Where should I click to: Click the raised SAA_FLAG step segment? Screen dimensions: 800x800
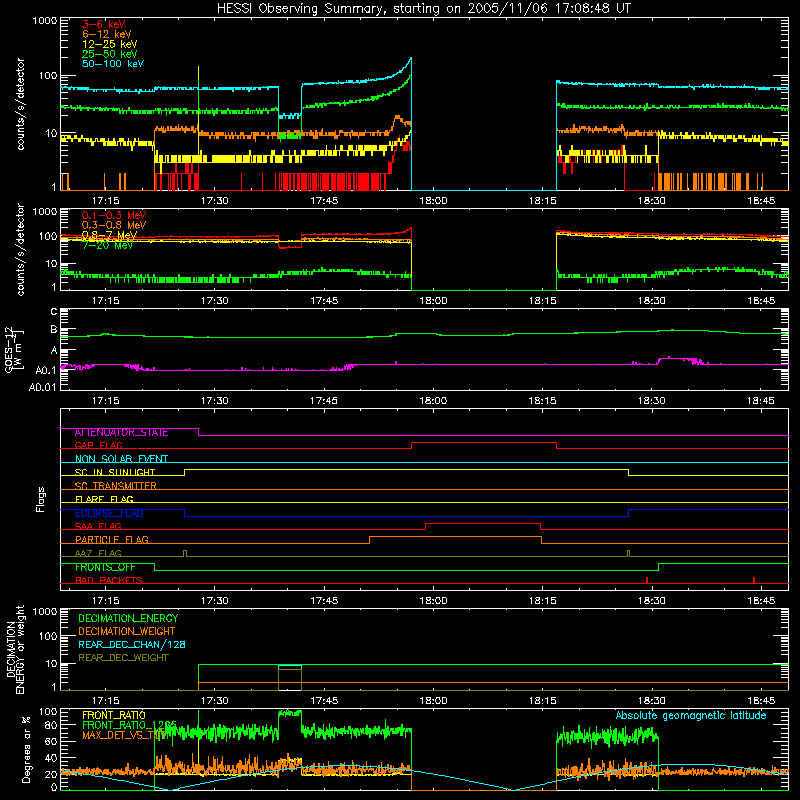(483, 523)
